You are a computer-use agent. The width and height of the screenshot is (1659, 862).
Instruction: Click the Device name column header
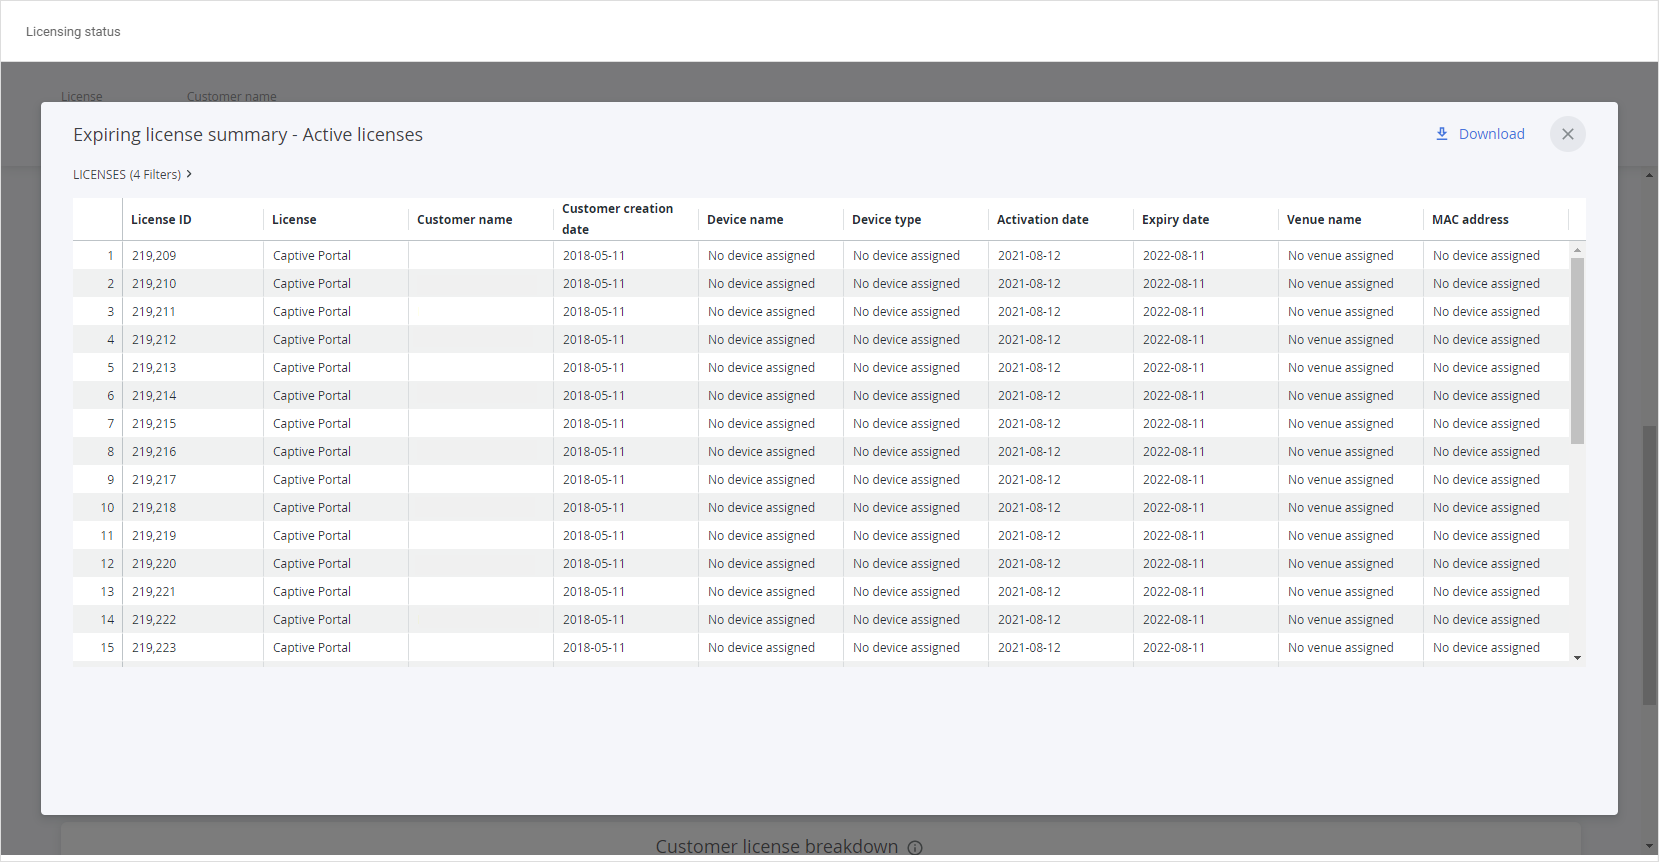click(745, 220)
